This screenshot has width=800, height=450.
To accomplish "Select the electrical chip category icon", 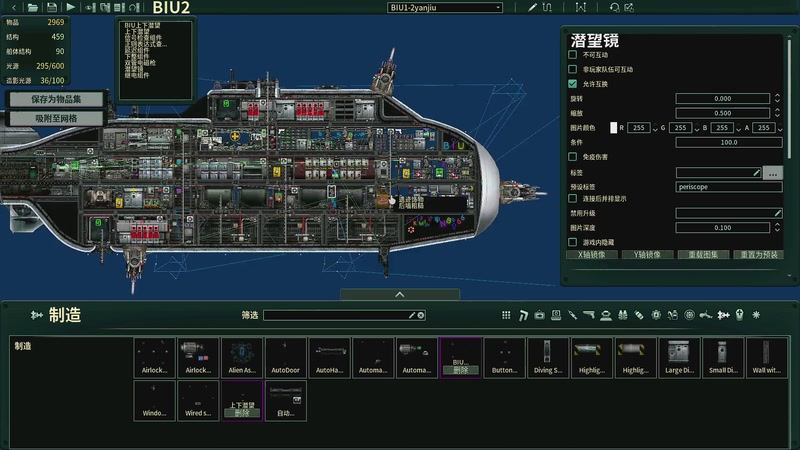I will pyautogui.click(x=656, y=315).
